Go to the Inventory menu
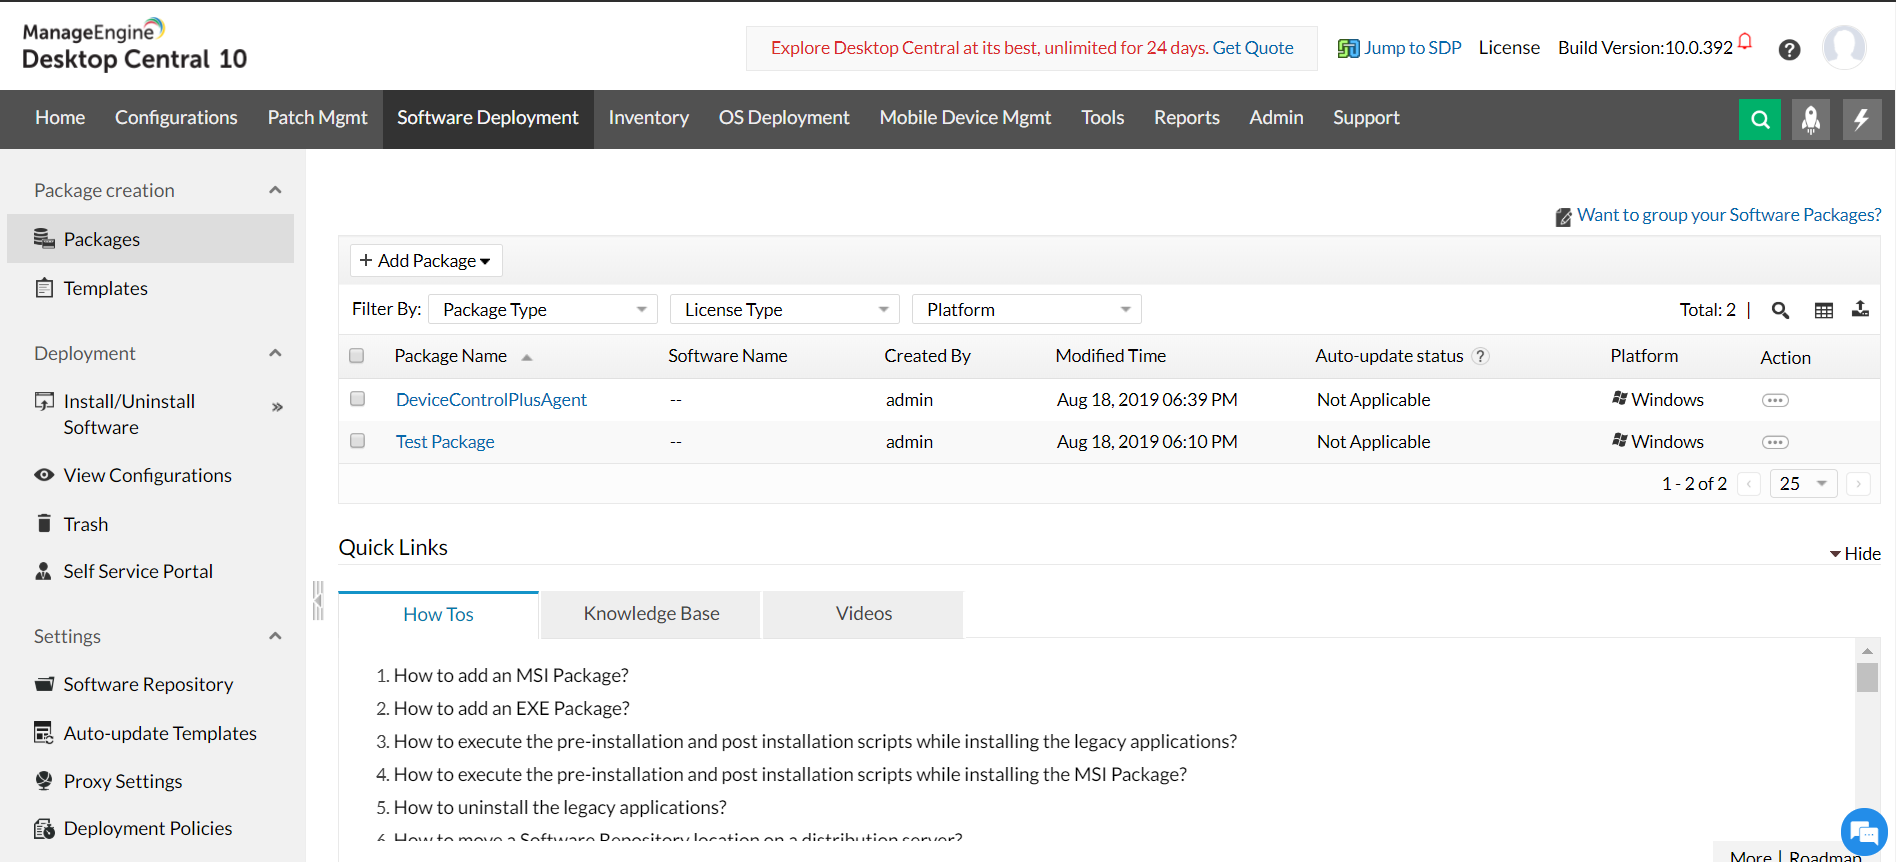Image resolution: width=1896 pixels, height=862 pixels. tap(648, 118)
